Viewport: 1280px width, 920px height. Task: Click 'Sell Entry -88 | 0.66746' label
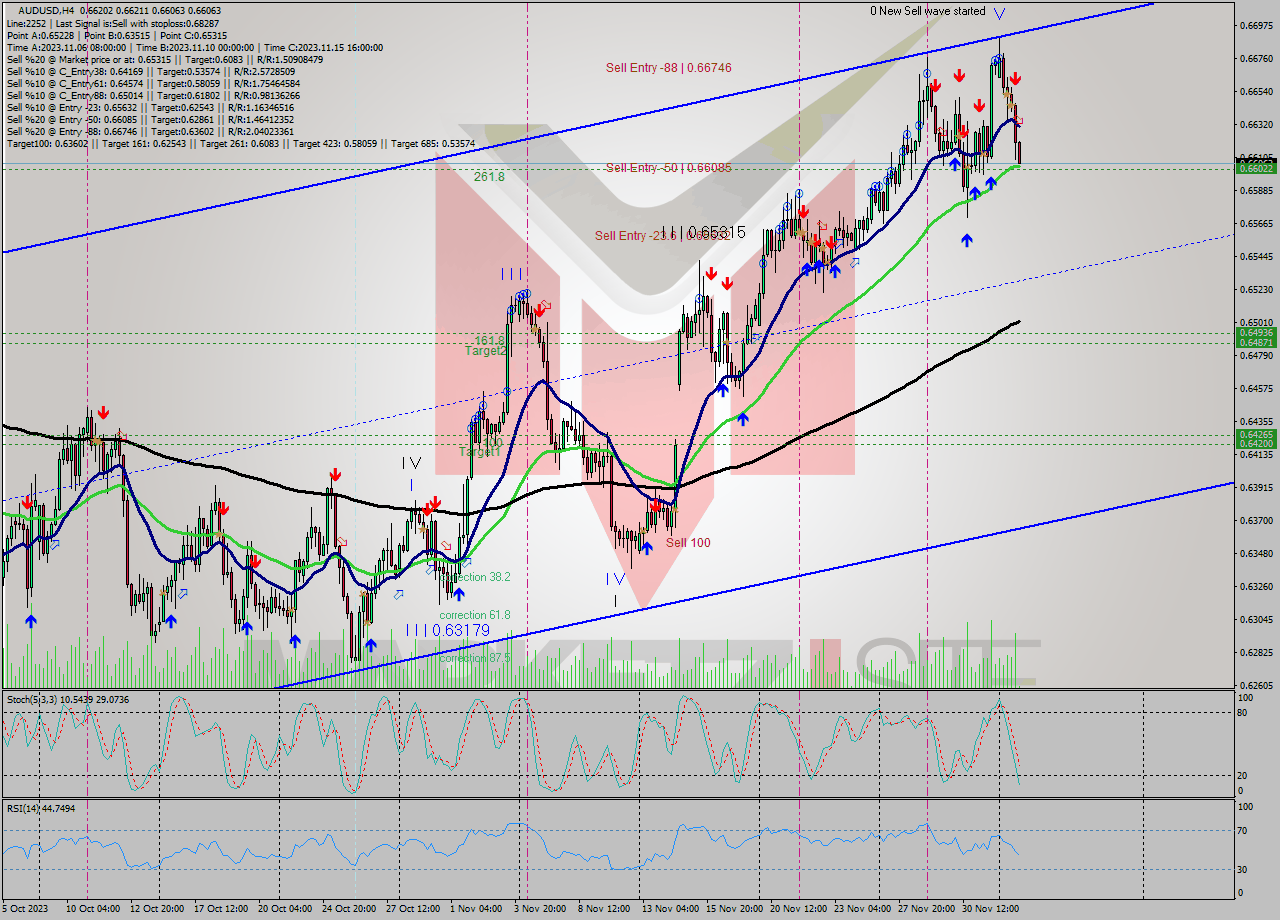click(668, 68)
